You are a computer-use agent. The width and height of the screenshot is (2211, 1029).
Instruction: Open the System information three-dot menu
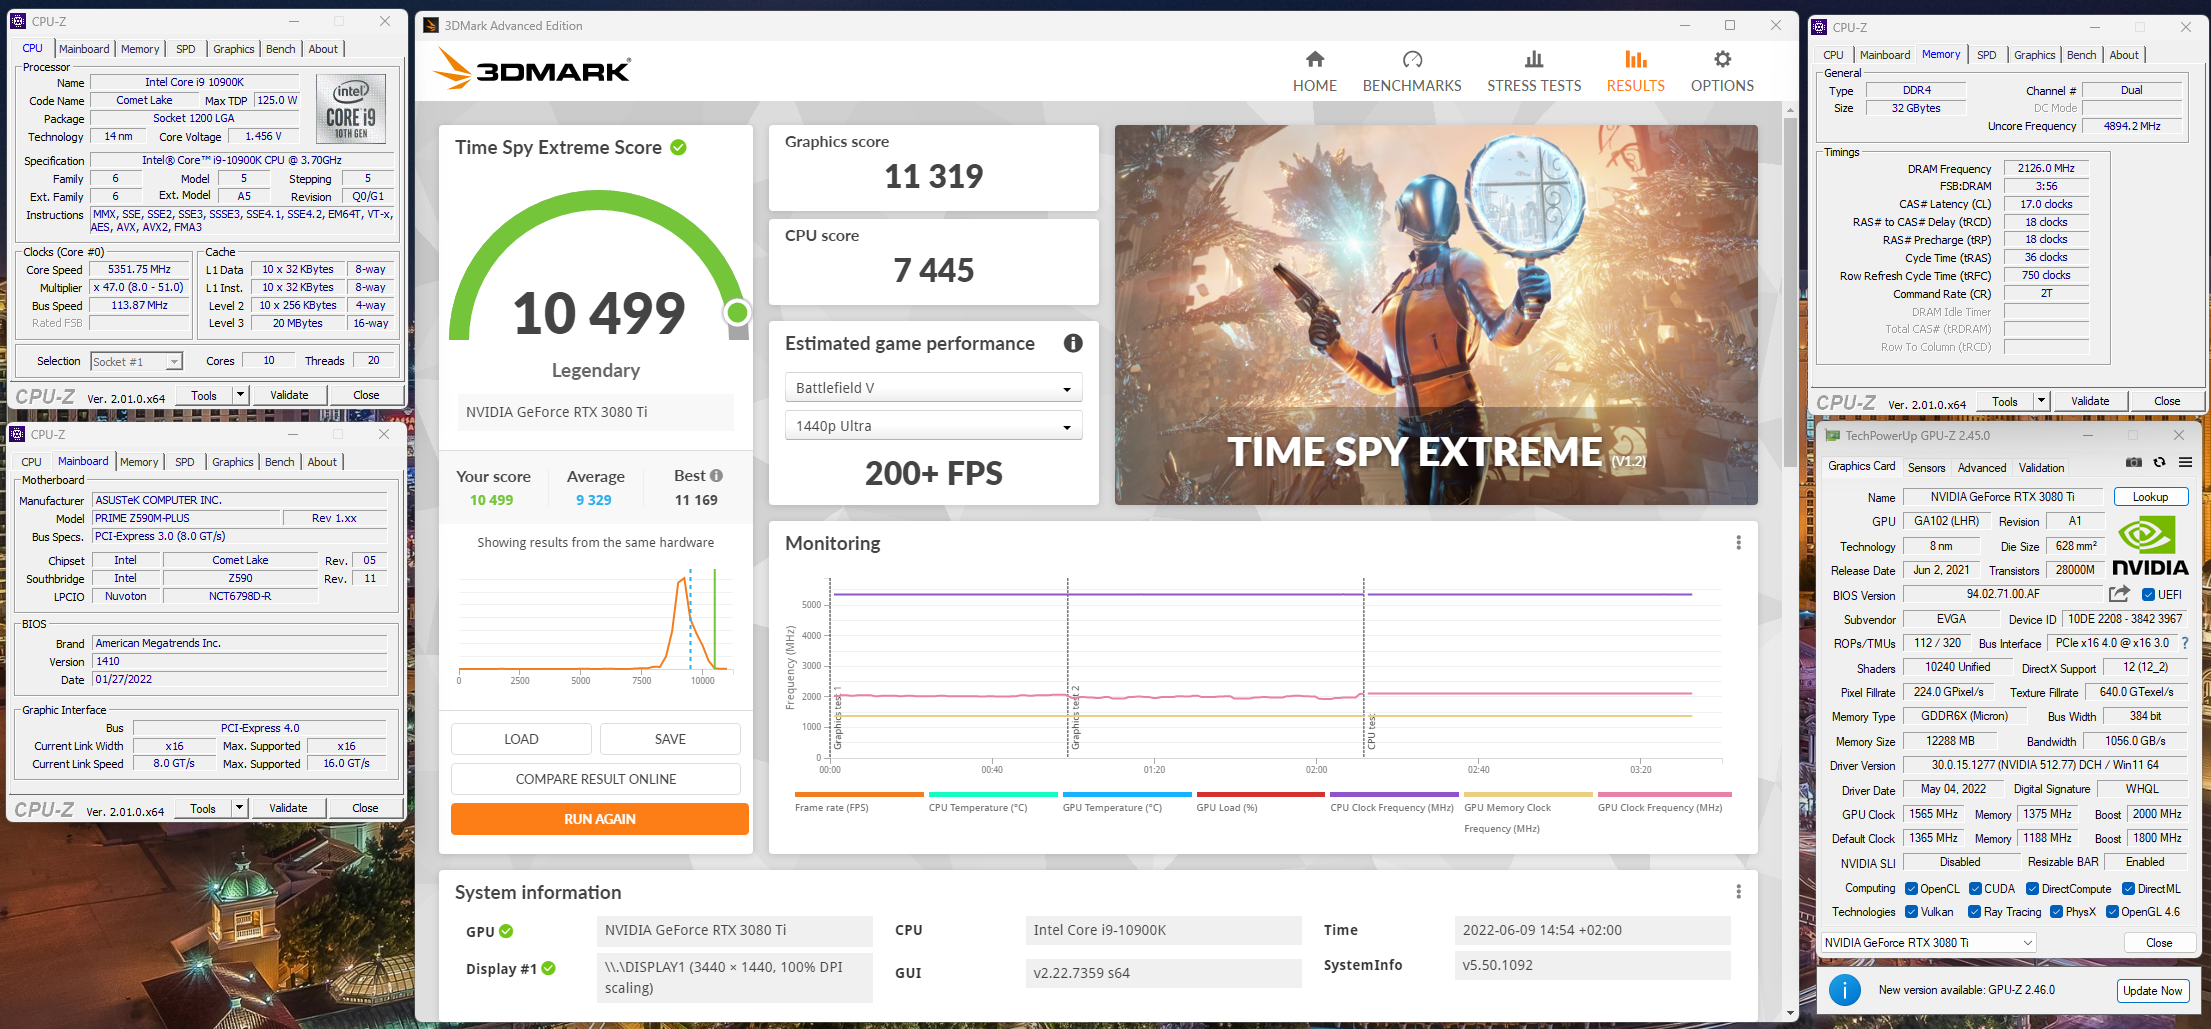[x=1738, y=891]
